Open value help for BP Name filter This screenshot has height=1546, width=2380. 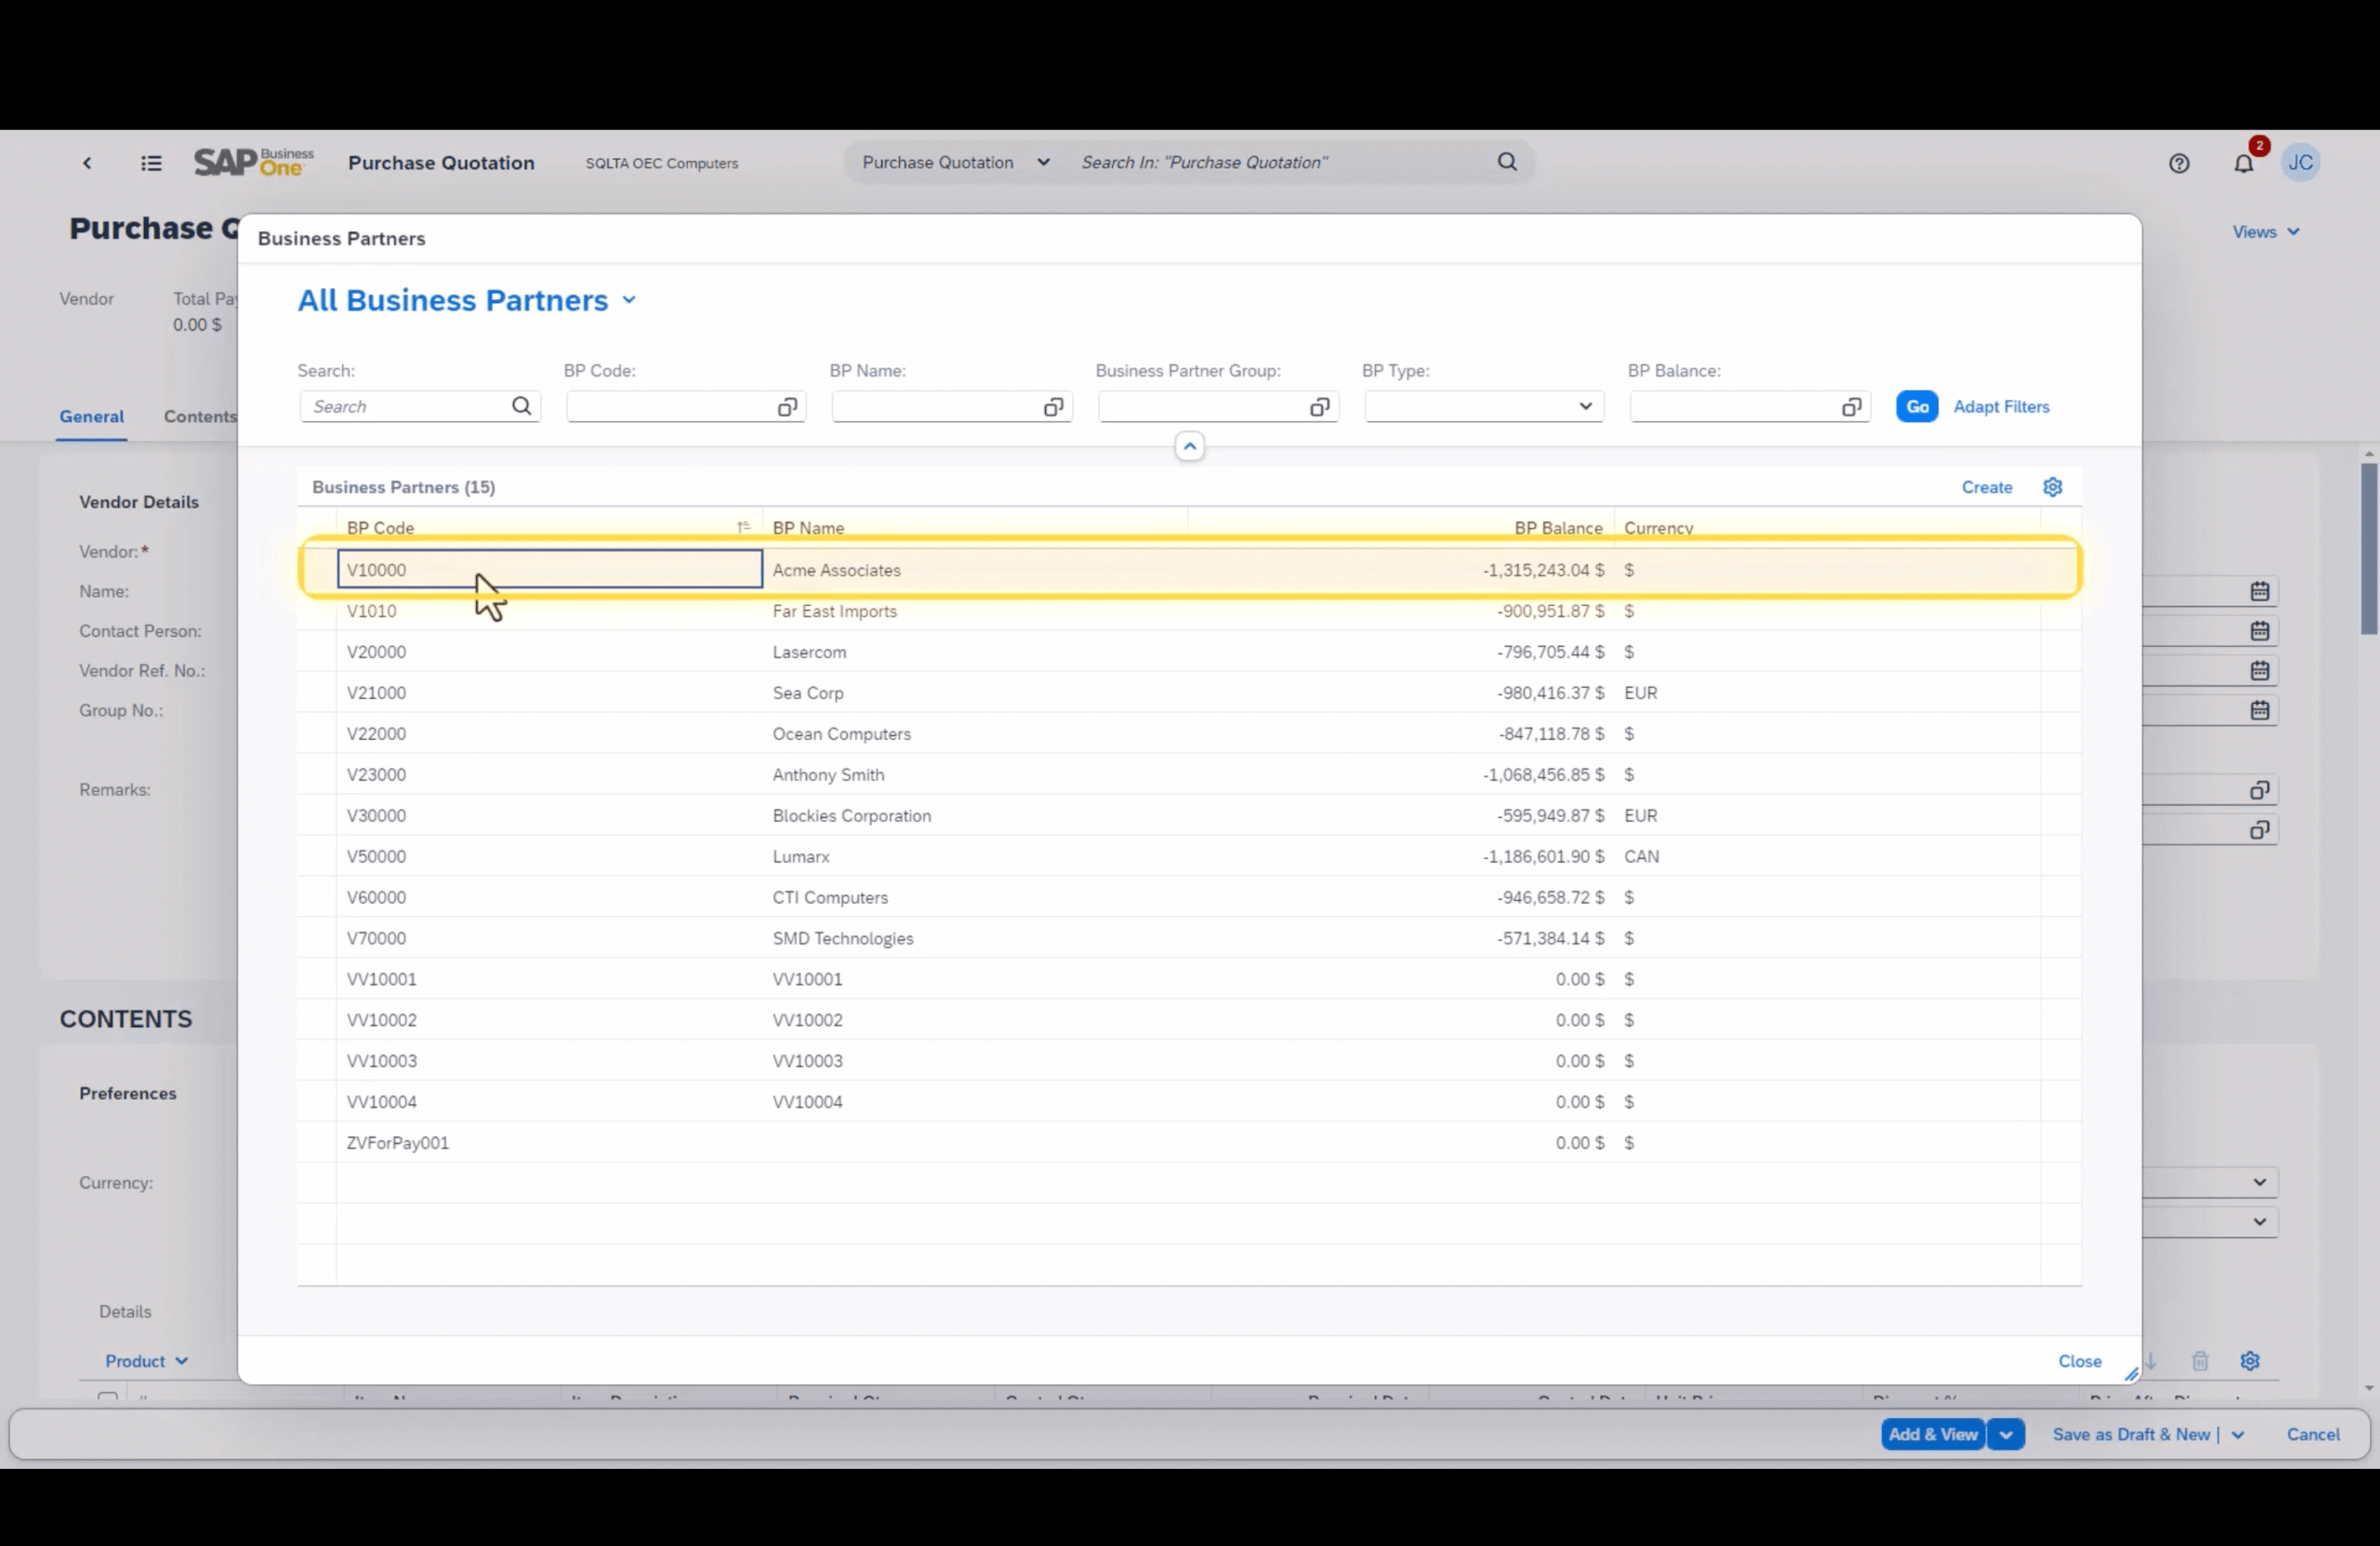pyautogui.click(x=1053, y=406)
